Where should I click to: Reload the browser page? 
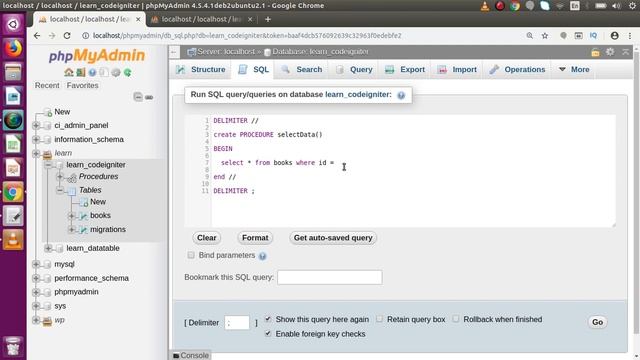[67, 36]
